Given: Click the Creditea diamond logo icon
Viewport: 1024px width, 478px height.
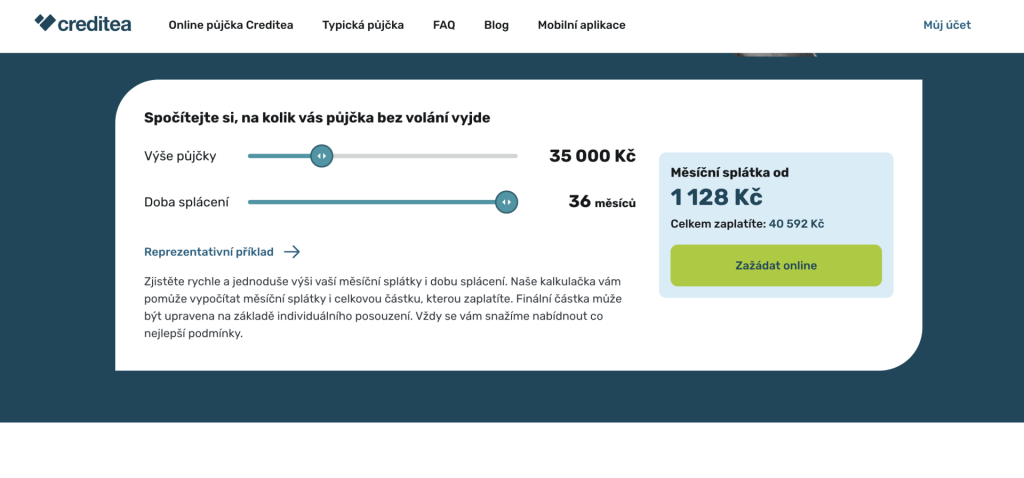Looking at the screenshot, I should click(x=45, y=23).
